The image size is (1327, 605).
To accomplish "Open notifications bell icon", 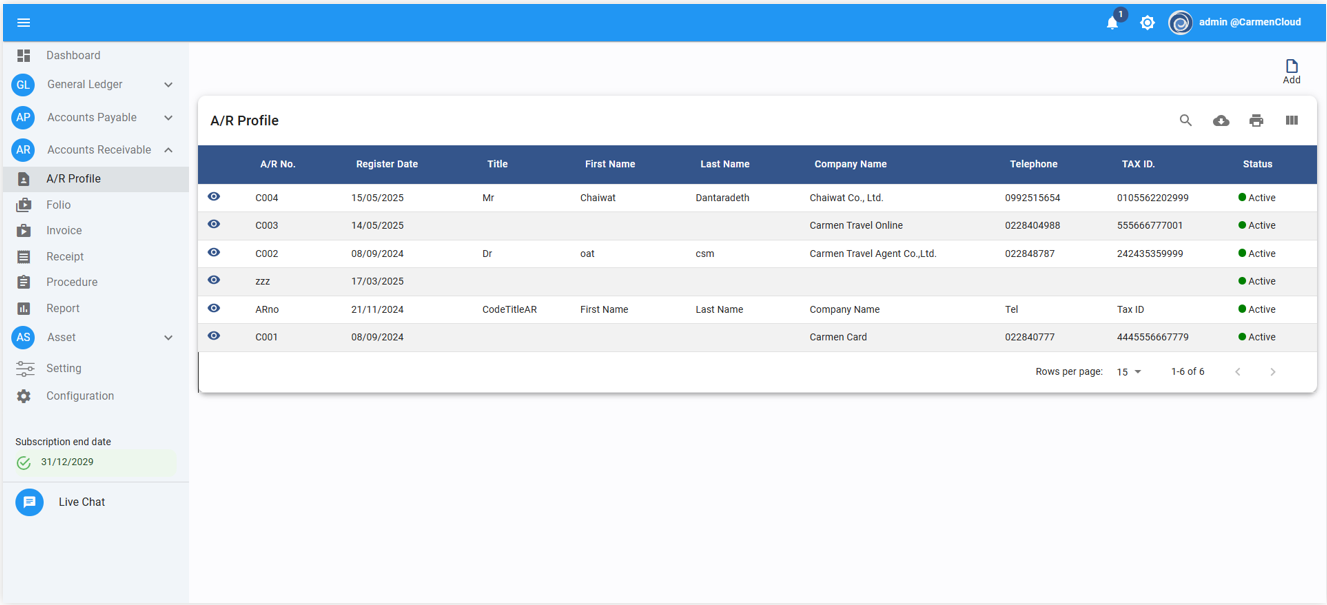I will tap(1112, 22).
